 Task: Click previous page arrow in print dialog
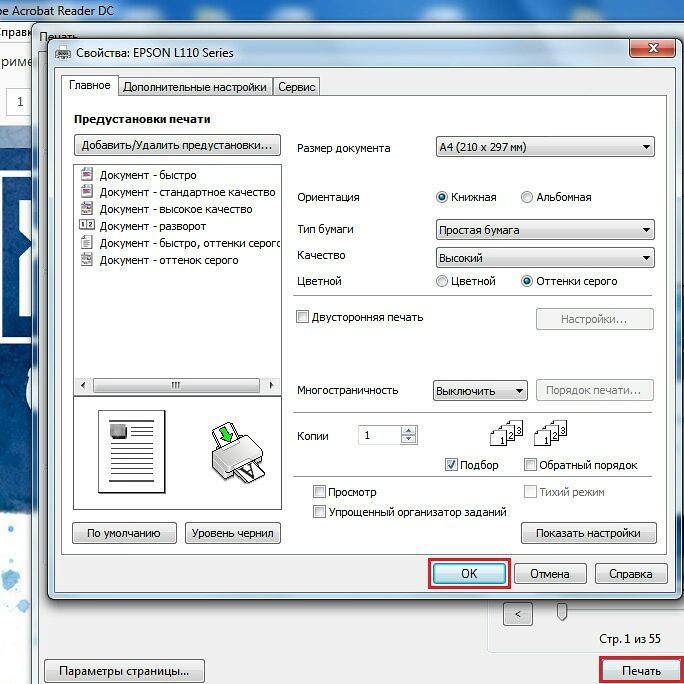(x=518, y=614)
